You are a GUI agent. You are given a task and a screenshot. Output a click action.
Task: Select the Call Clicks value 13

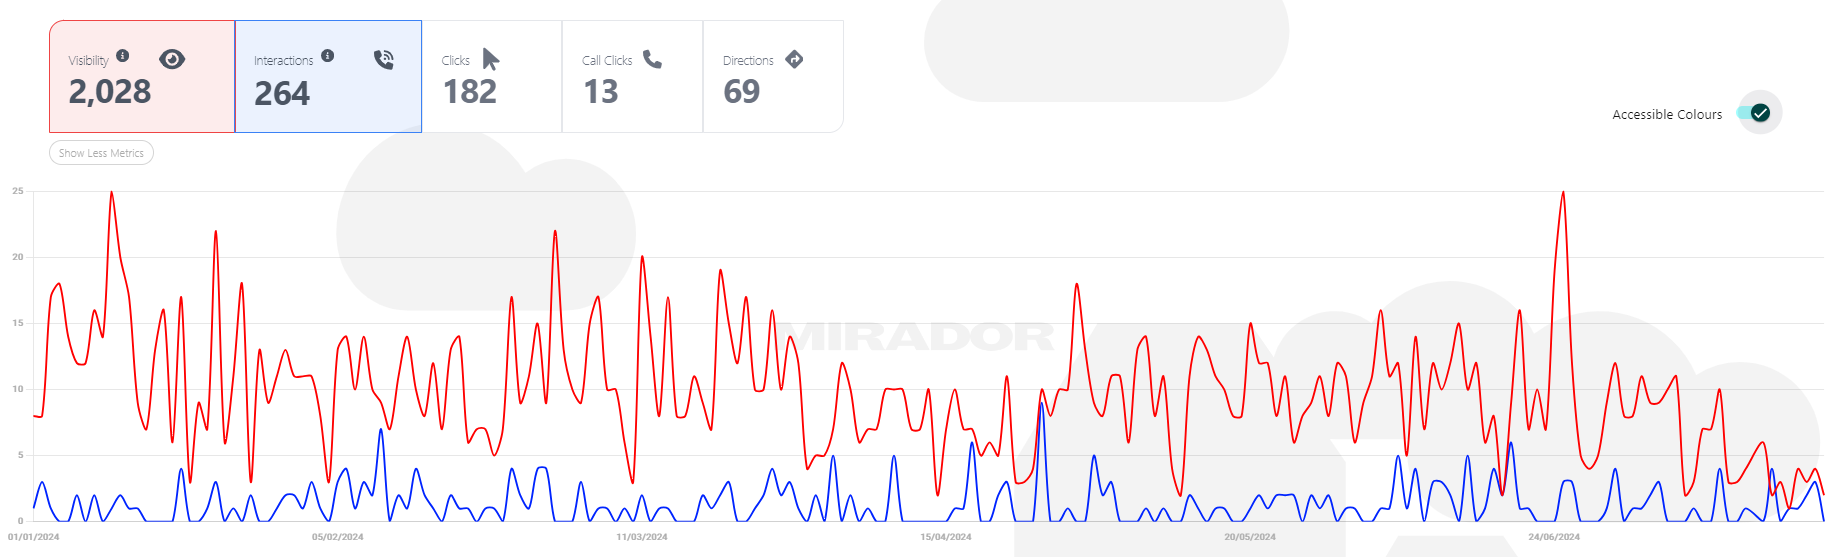601,92
